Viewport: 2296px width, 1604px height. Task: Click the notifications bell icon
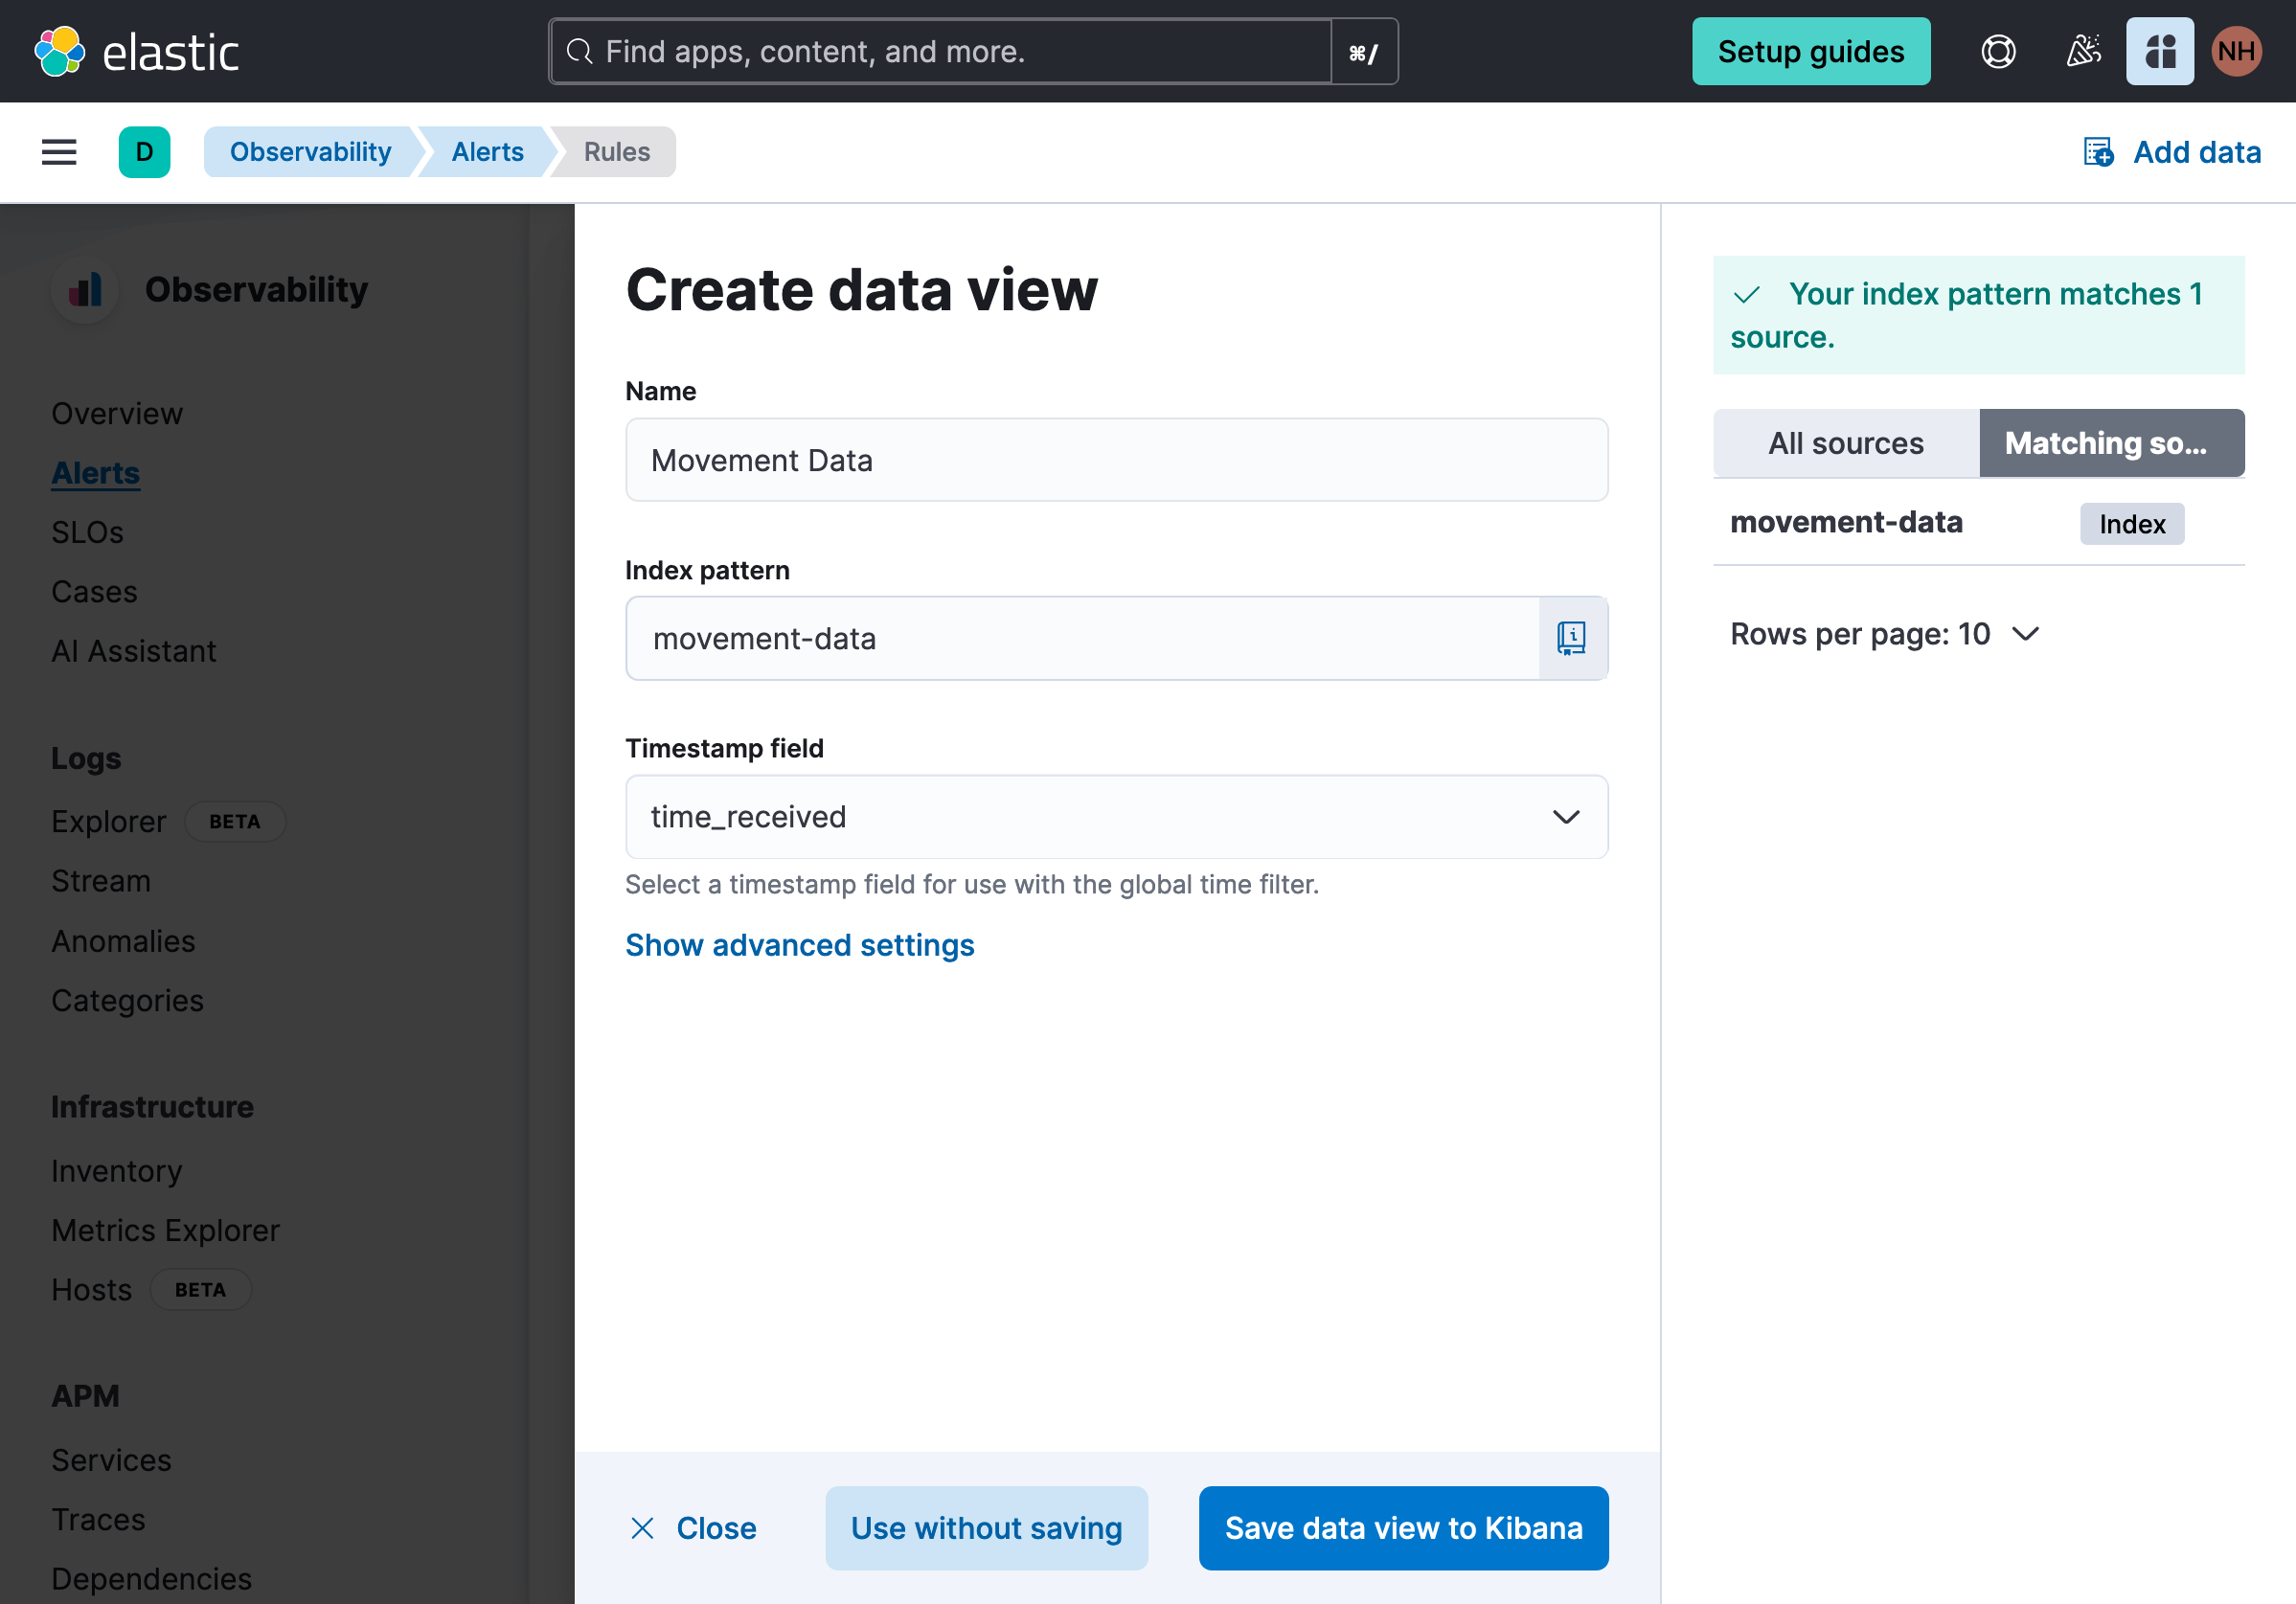point(2081,51)
